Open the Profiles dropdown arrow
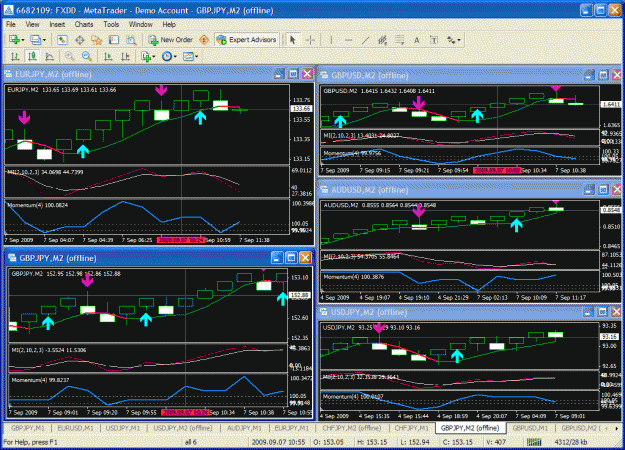 [44, 40]
